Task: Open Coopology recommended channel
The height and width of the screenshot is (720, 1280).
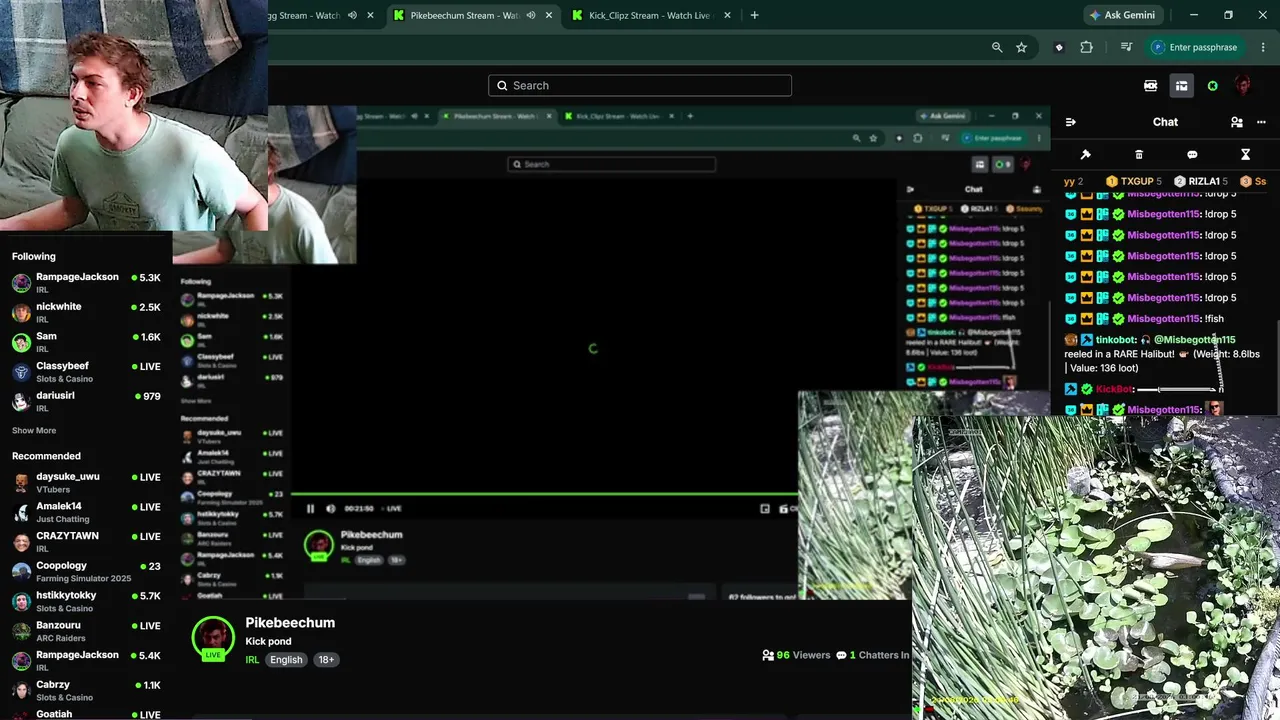Action: coord(86,571)
